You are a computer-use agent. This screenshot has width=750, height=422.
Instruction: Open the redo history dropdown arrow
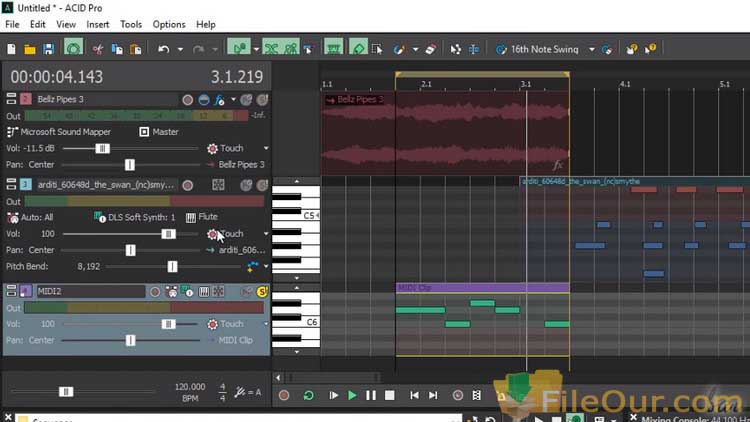coord(215,49)
